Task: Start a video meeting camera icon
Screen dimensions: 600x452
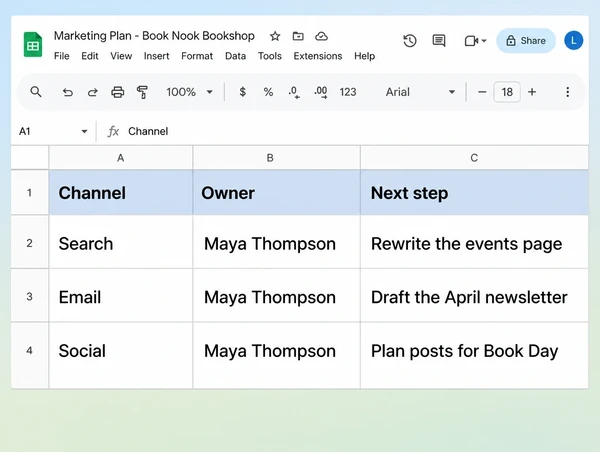Action: coord(471,41)
